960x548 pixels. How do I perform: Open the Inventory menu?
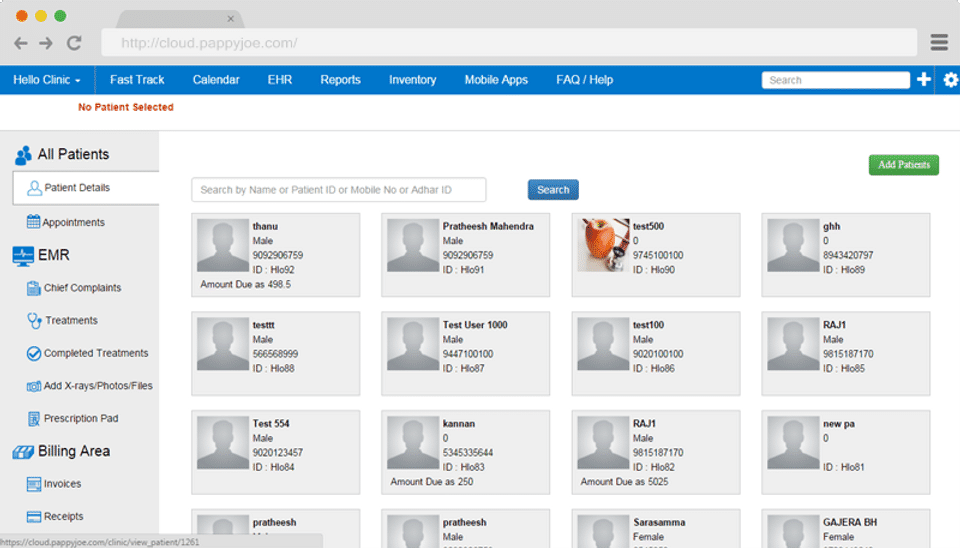pyautogui.click(x=413, y=80)
